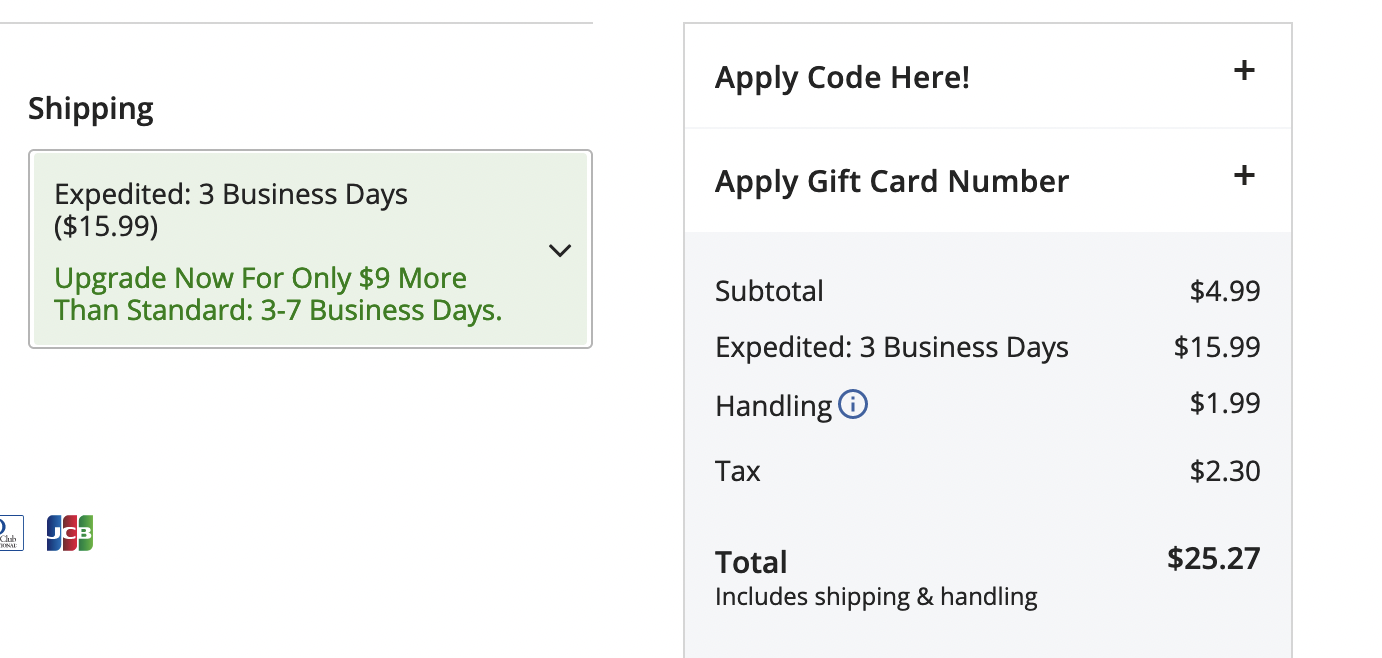1382x658 pixels.
Task: Click the $25.27 total amount
Action: [x=1213, y=558]
